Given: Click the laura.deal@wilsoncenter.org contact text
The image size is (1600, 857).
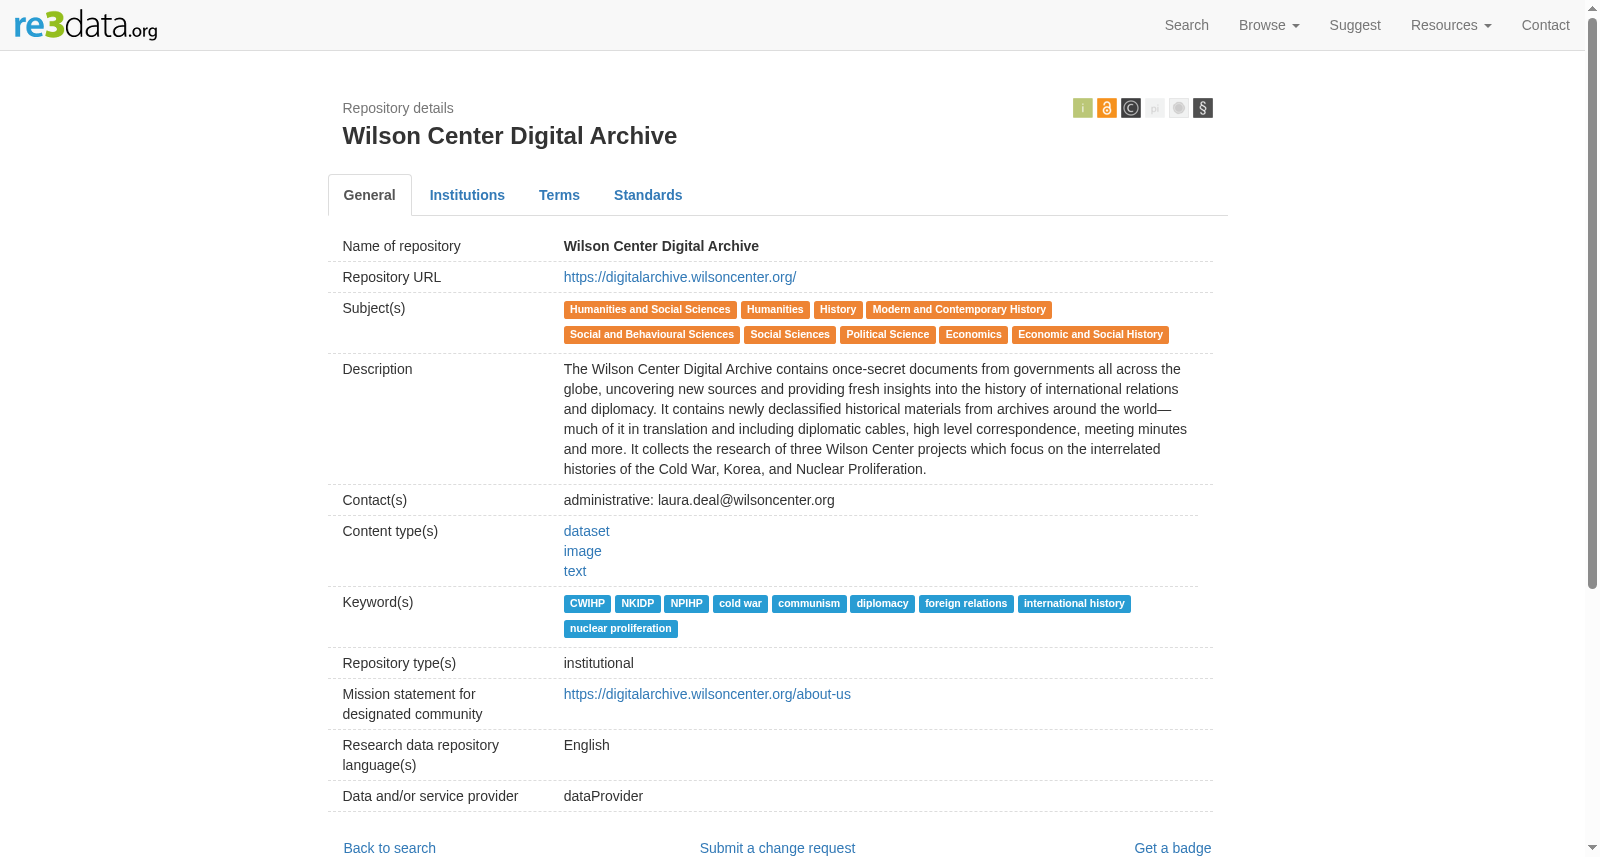Looking at the screenshot, I should [746, 500].
